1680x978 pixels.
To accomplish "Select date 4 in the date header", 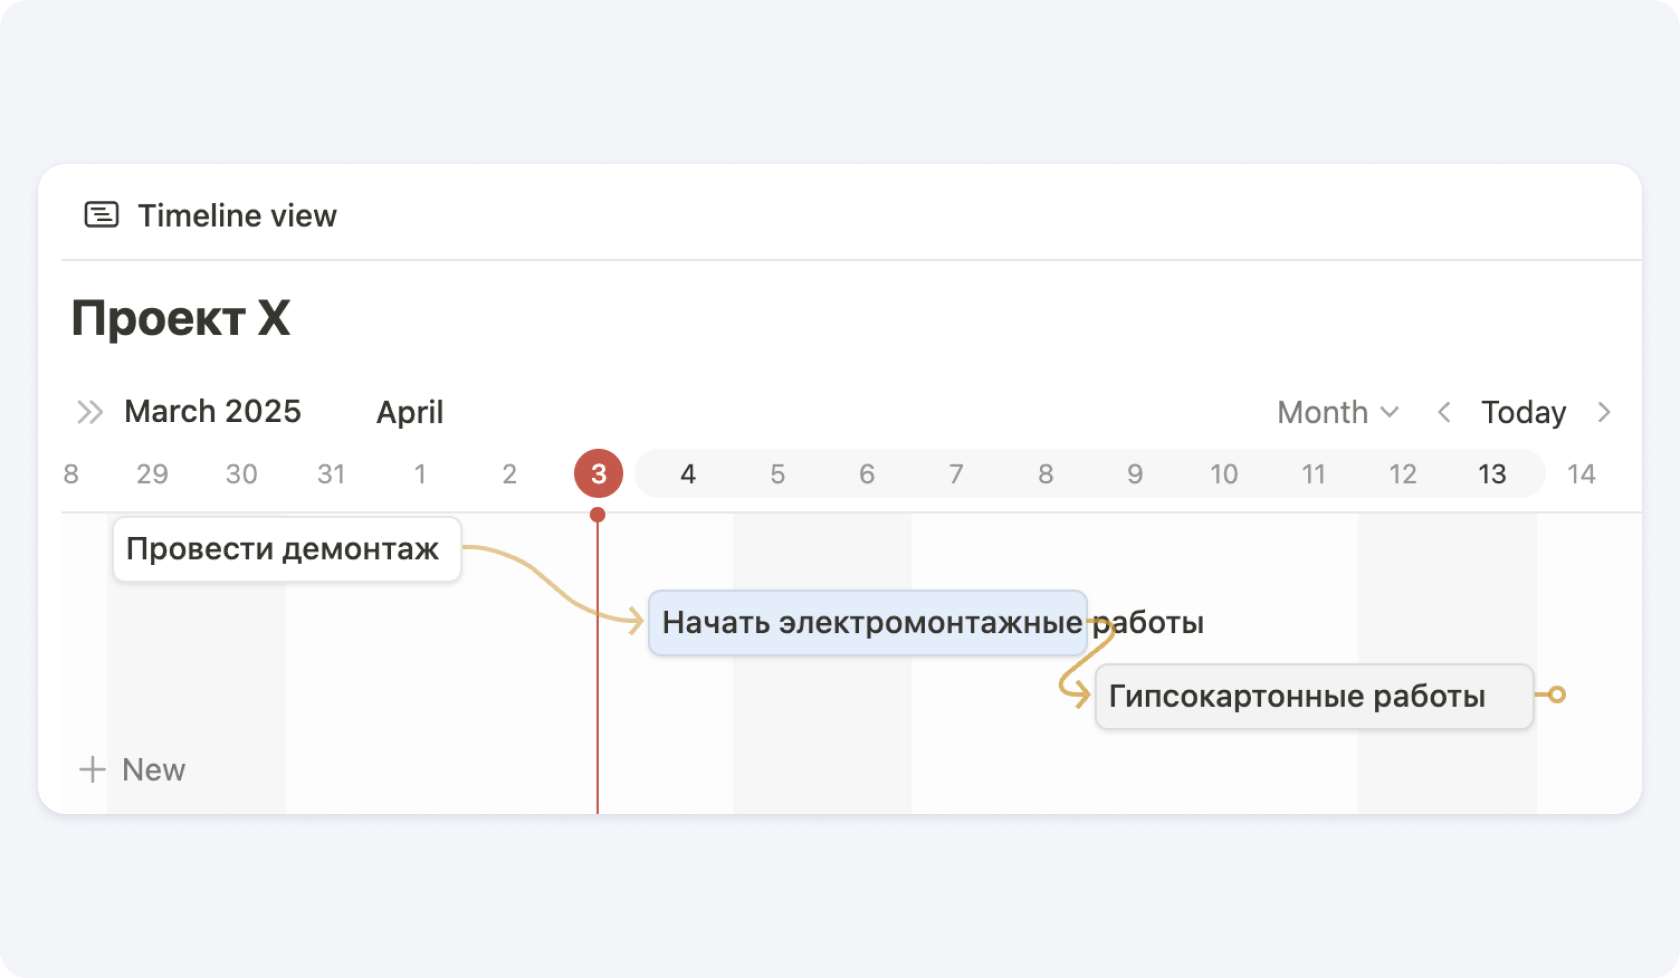I will [x=688, y=474].
